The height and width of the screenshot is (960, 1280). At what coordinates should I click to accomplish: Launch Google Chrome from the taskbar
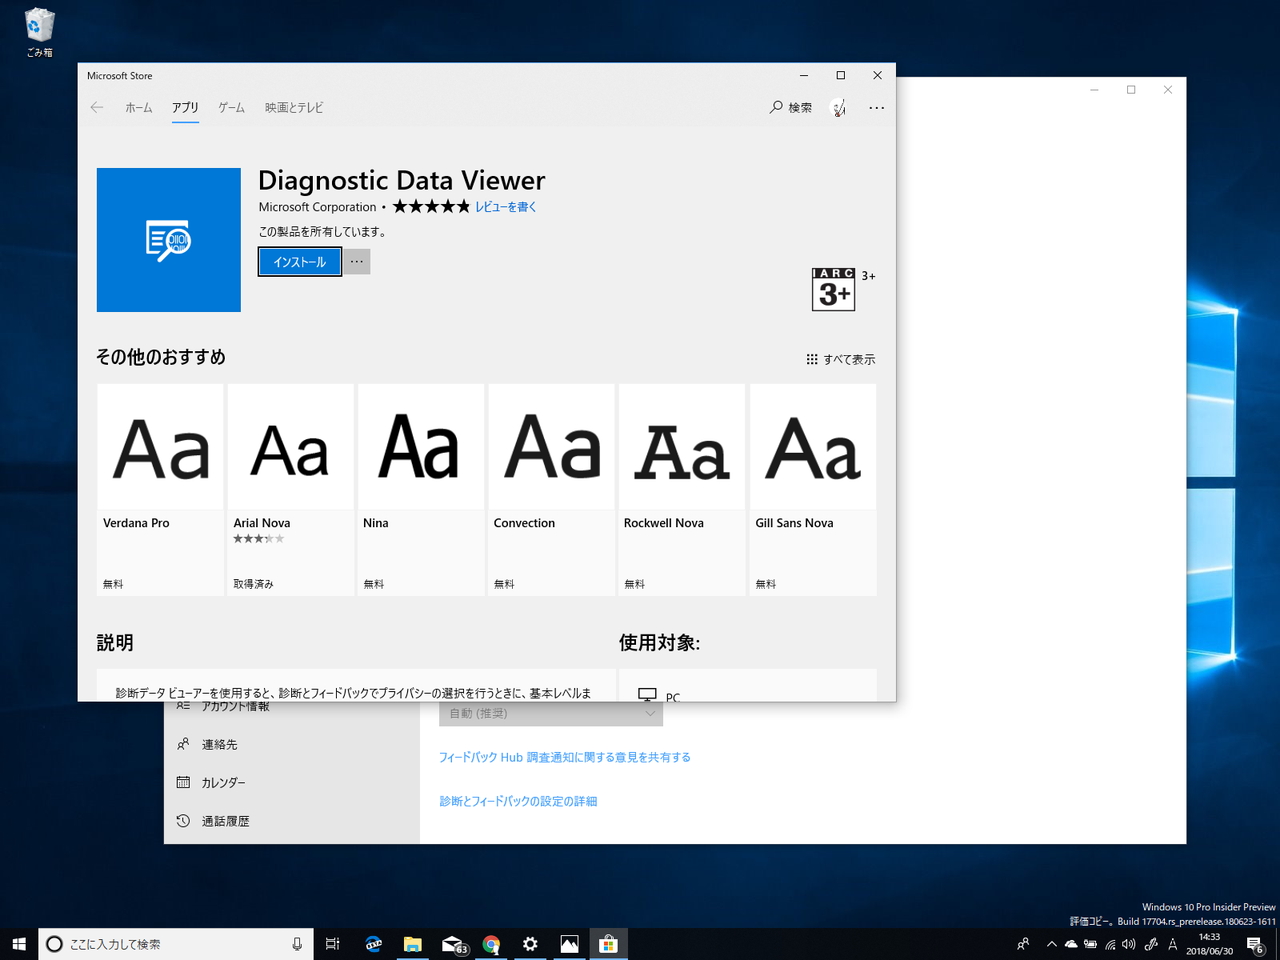pyautogui.click(x=491, y=943)
